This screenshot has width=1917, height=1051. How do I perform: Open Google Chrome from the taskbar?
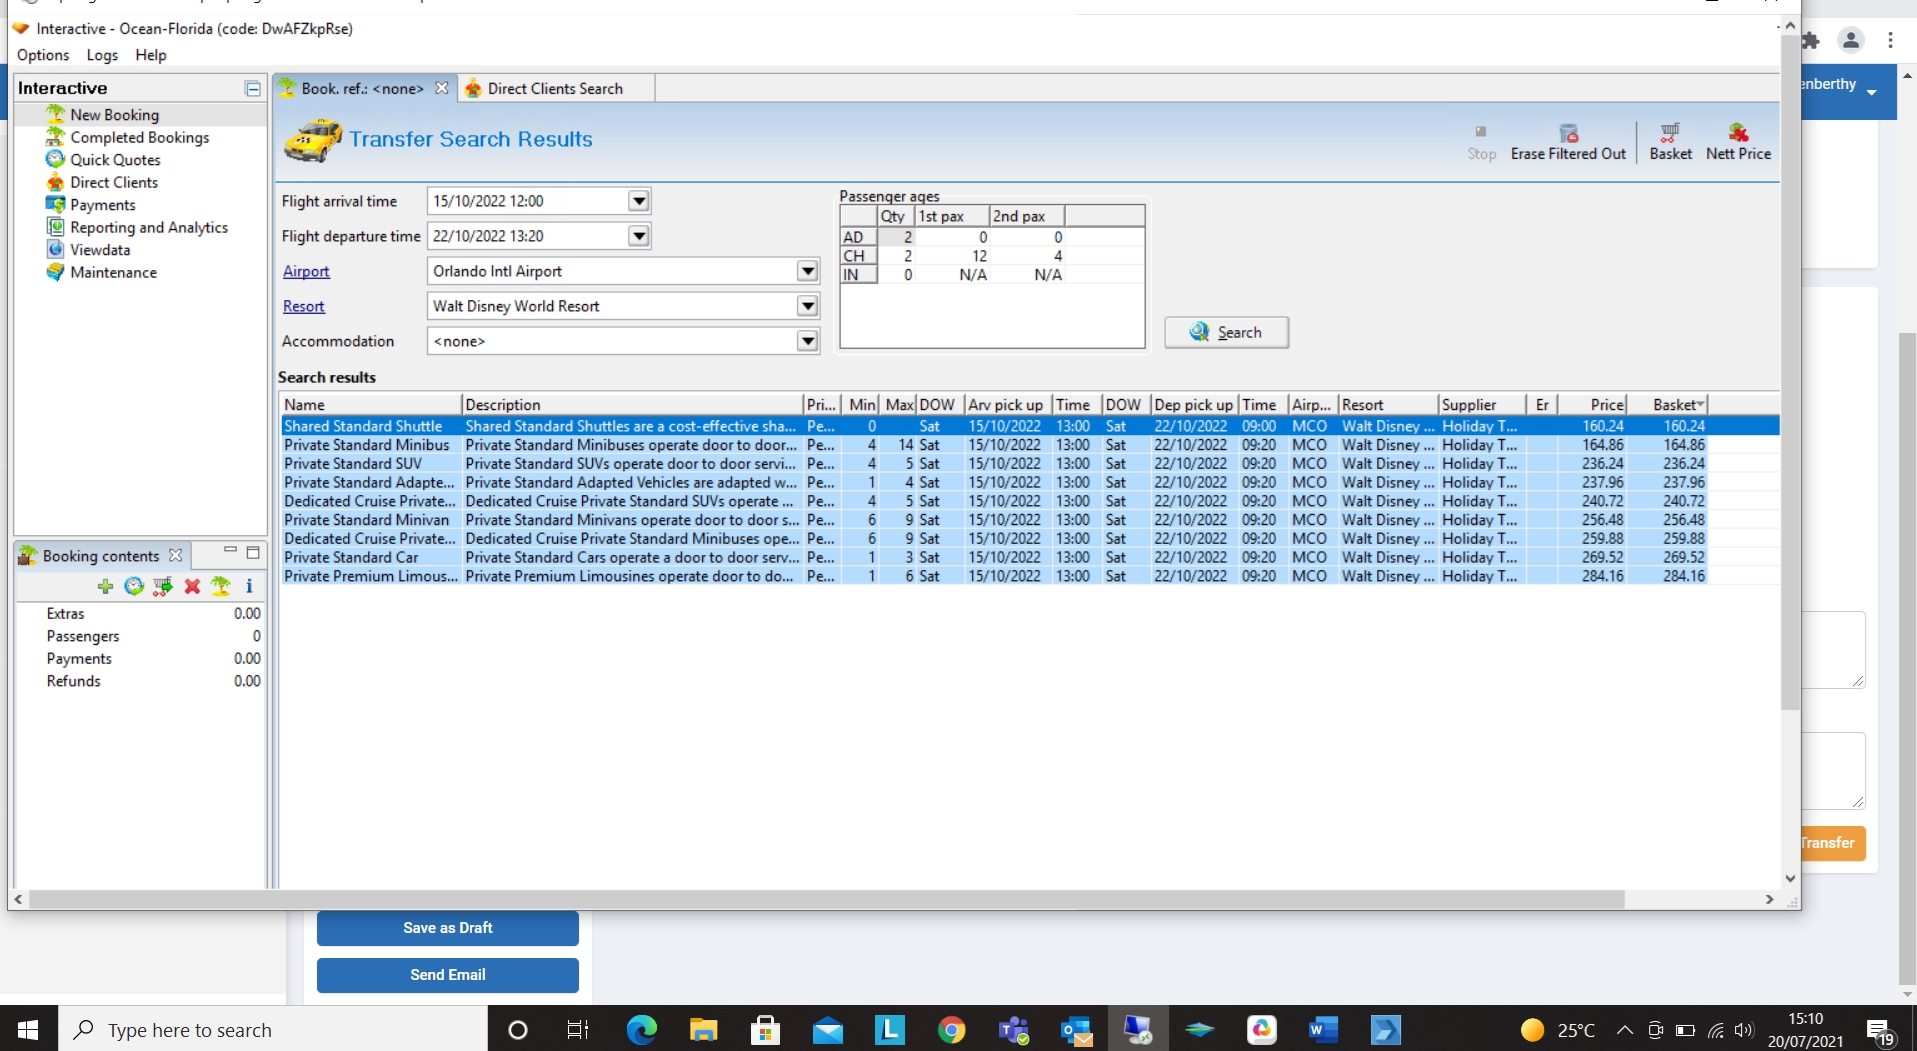[952, 1029]
